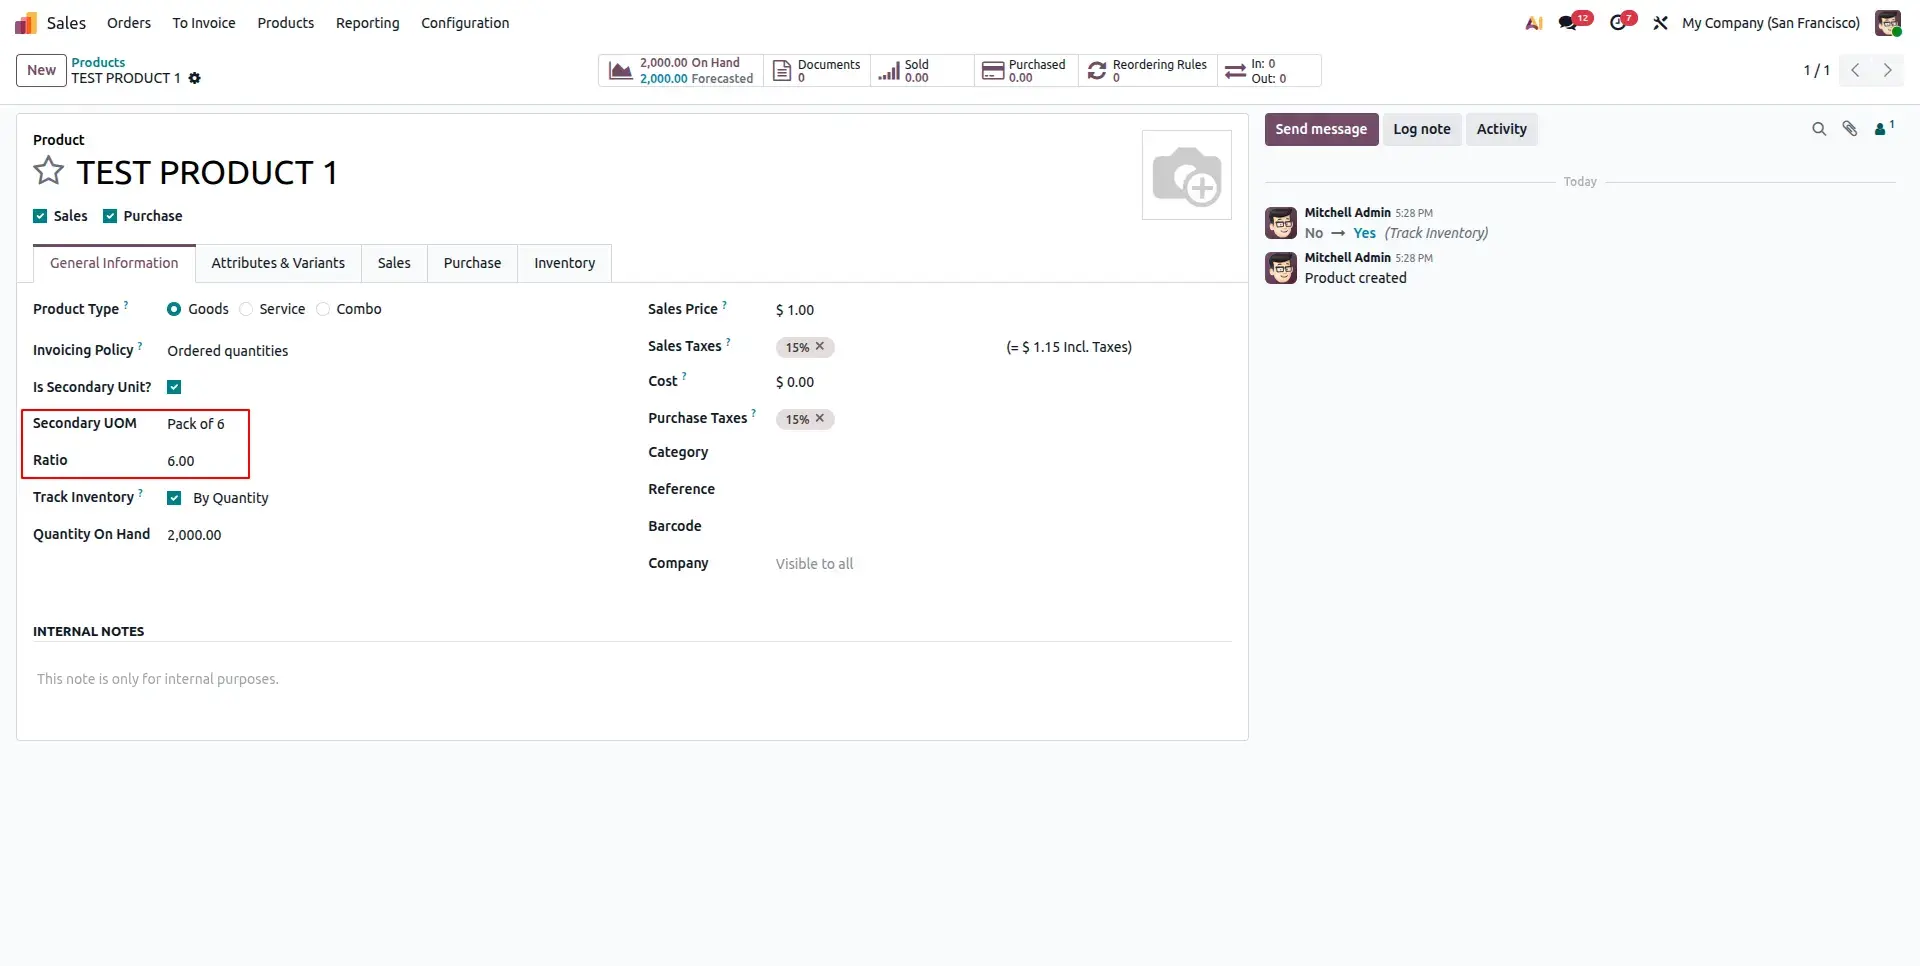Go back via Products breadcrumb link
Viewport: 1920px width, 966px height.
coord(98,62)
